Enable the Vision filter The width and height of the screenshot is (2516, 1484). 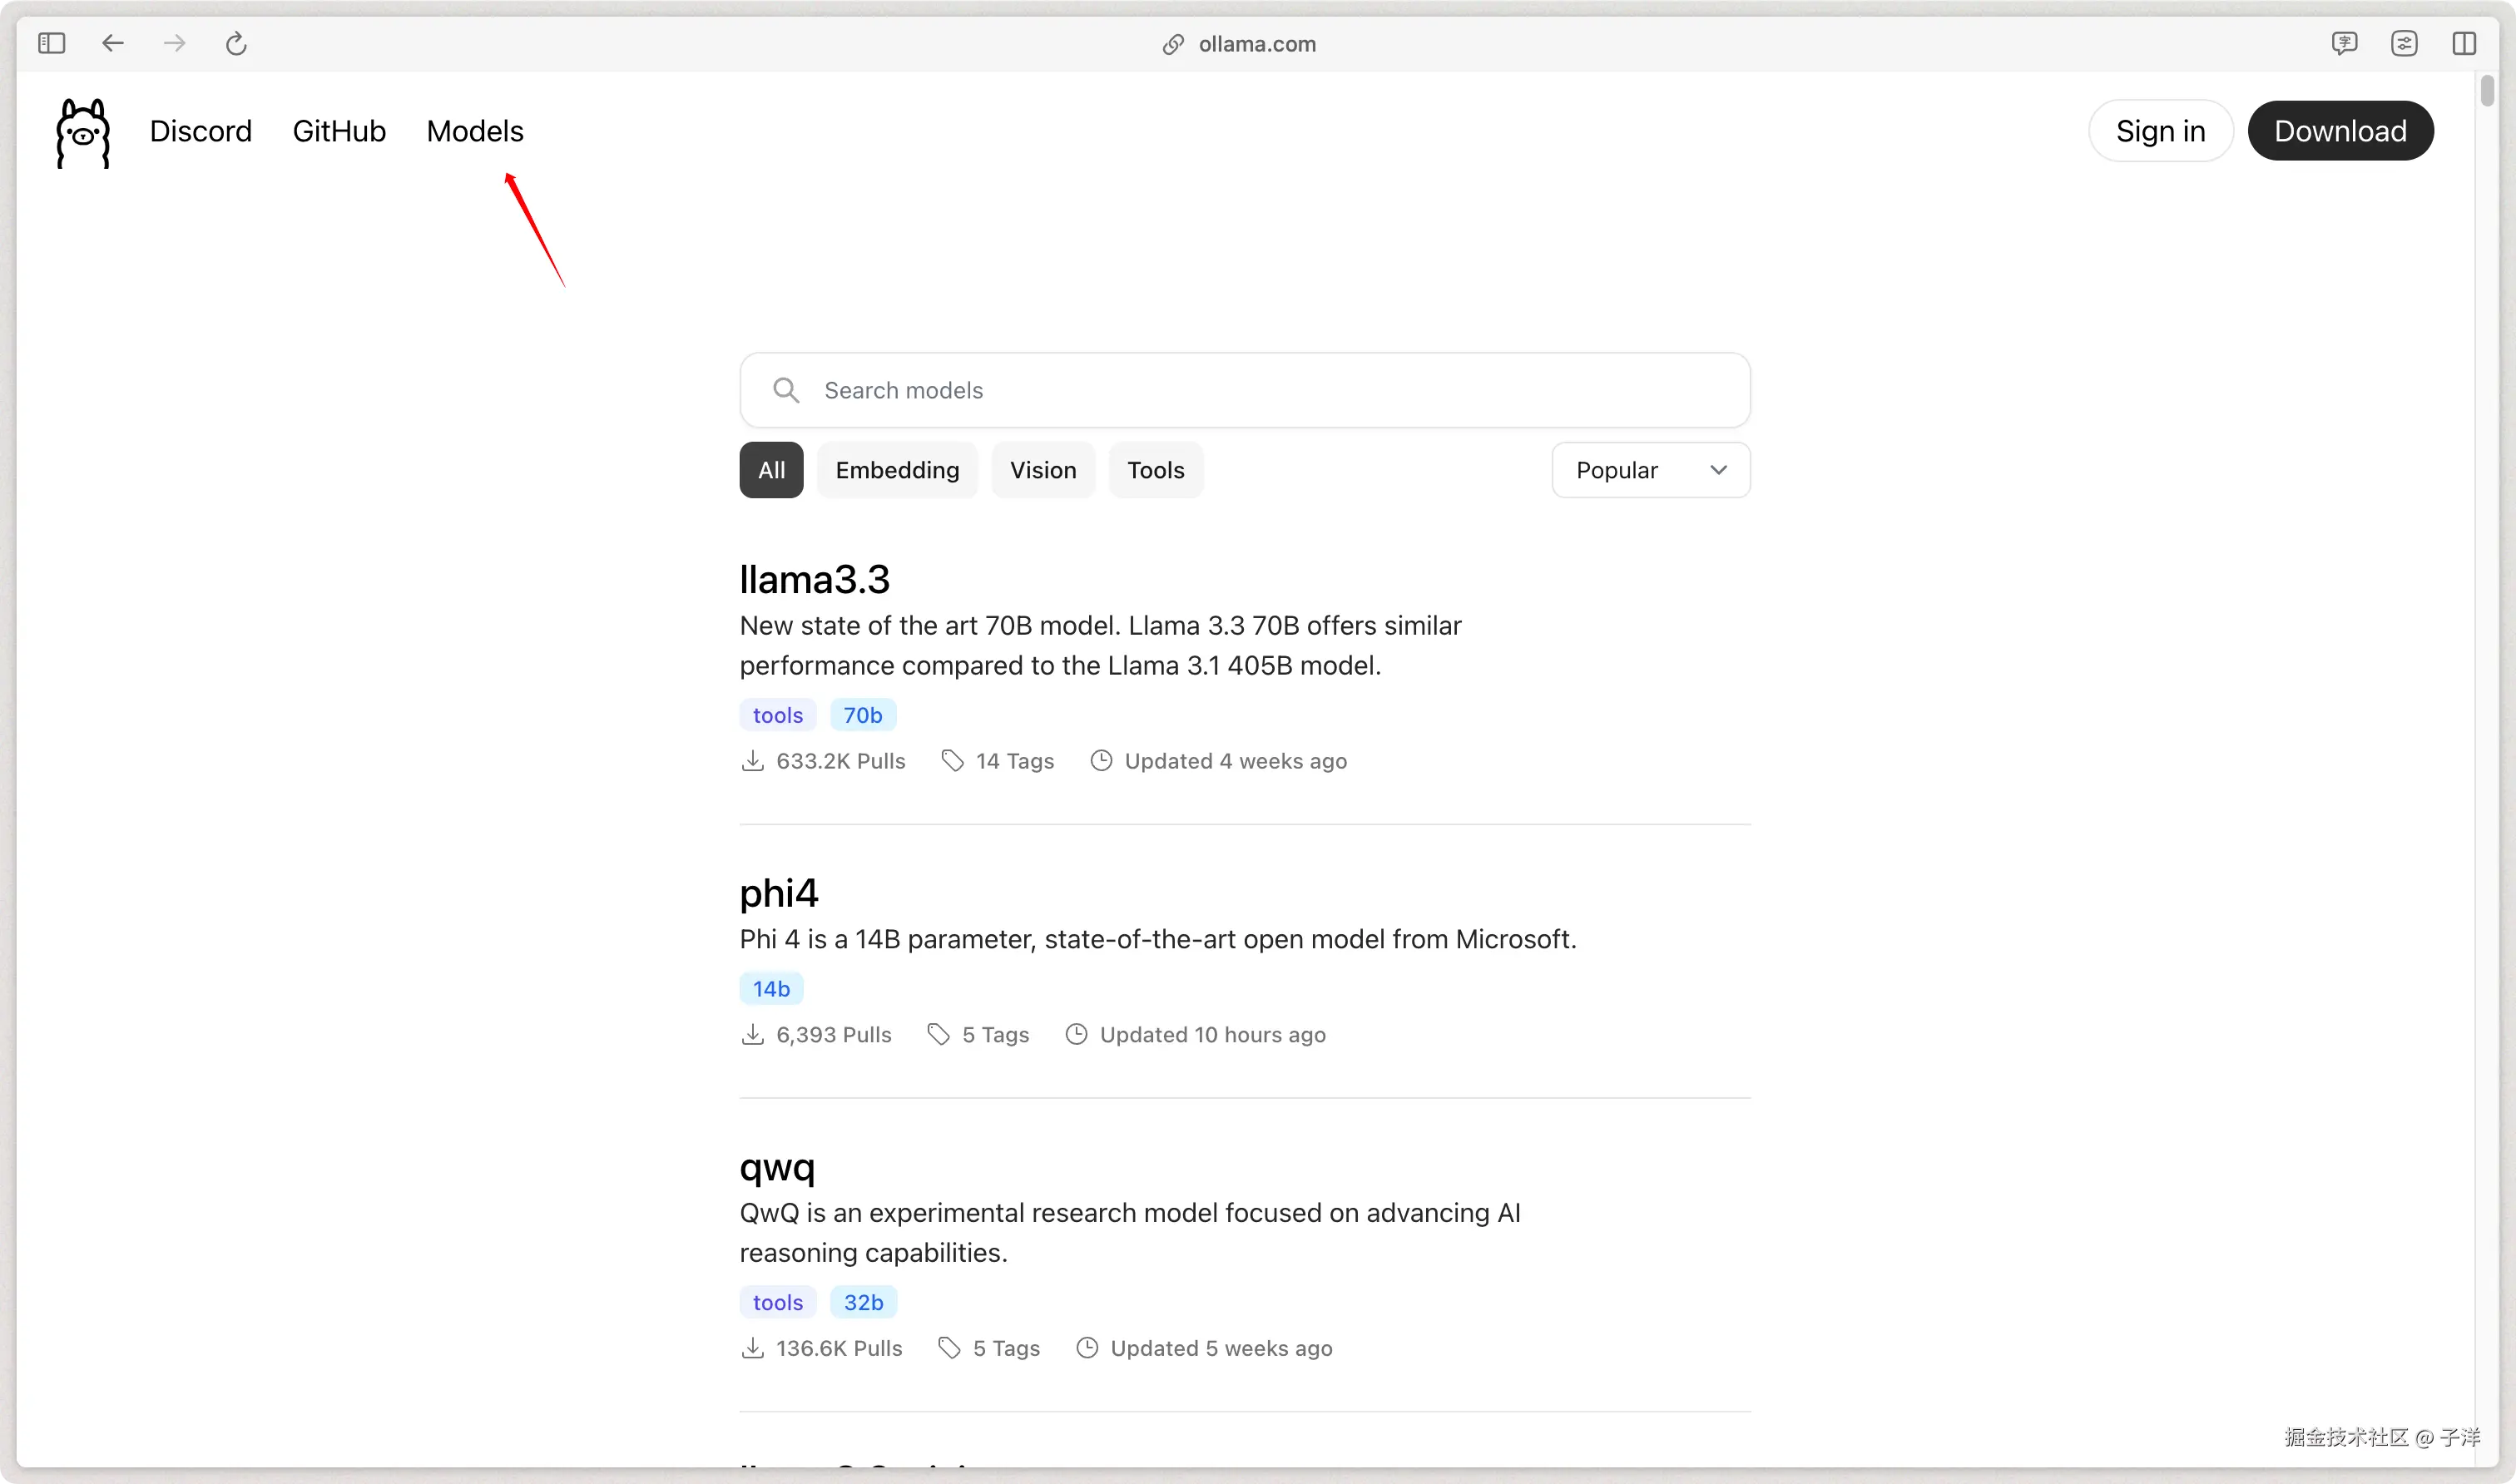tap(1042, 470)
